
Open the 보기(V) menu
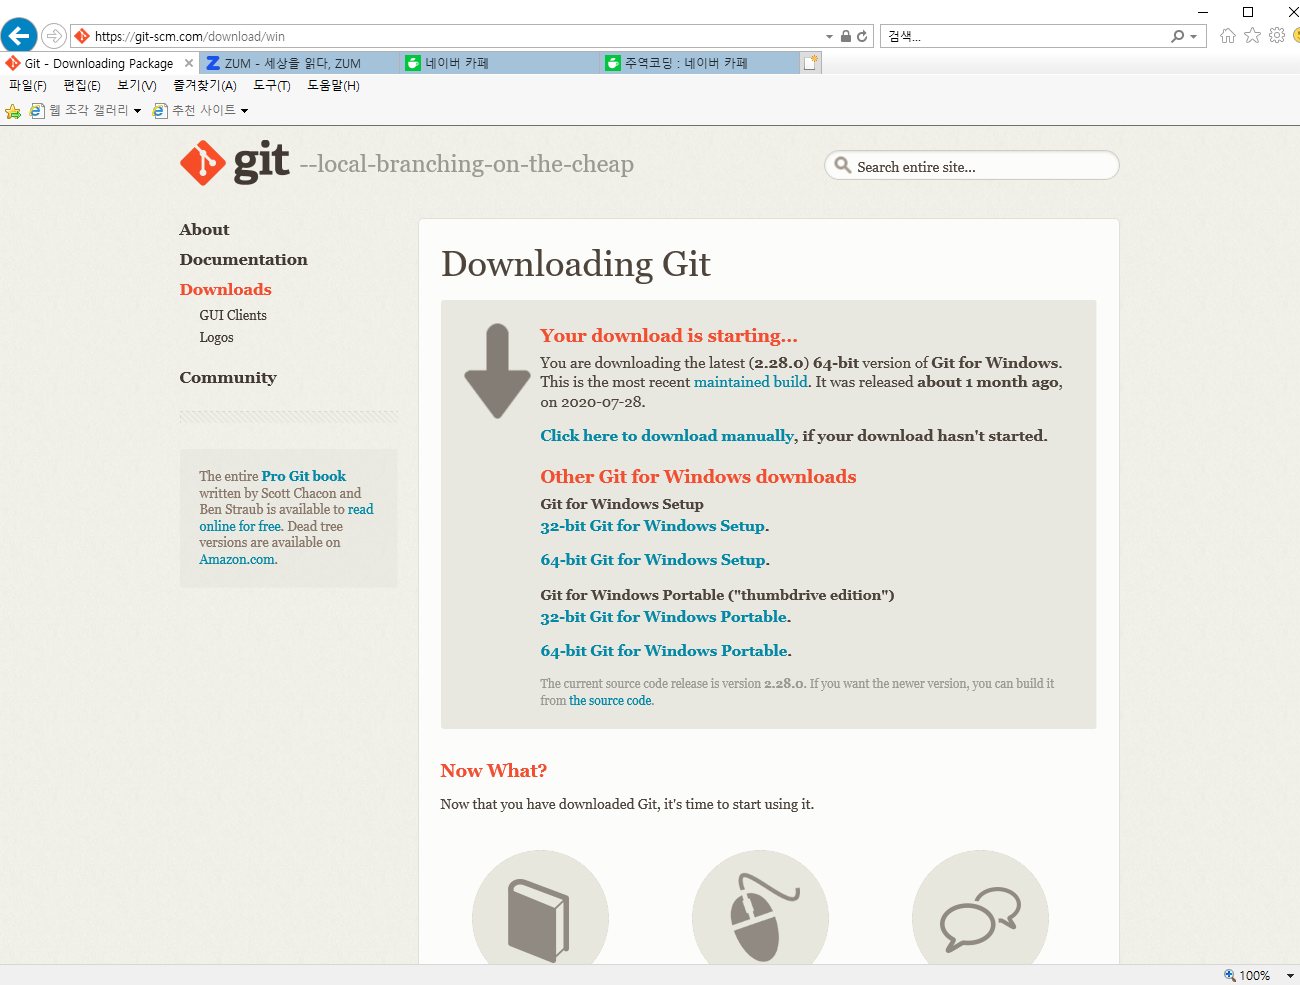(137, 86)
